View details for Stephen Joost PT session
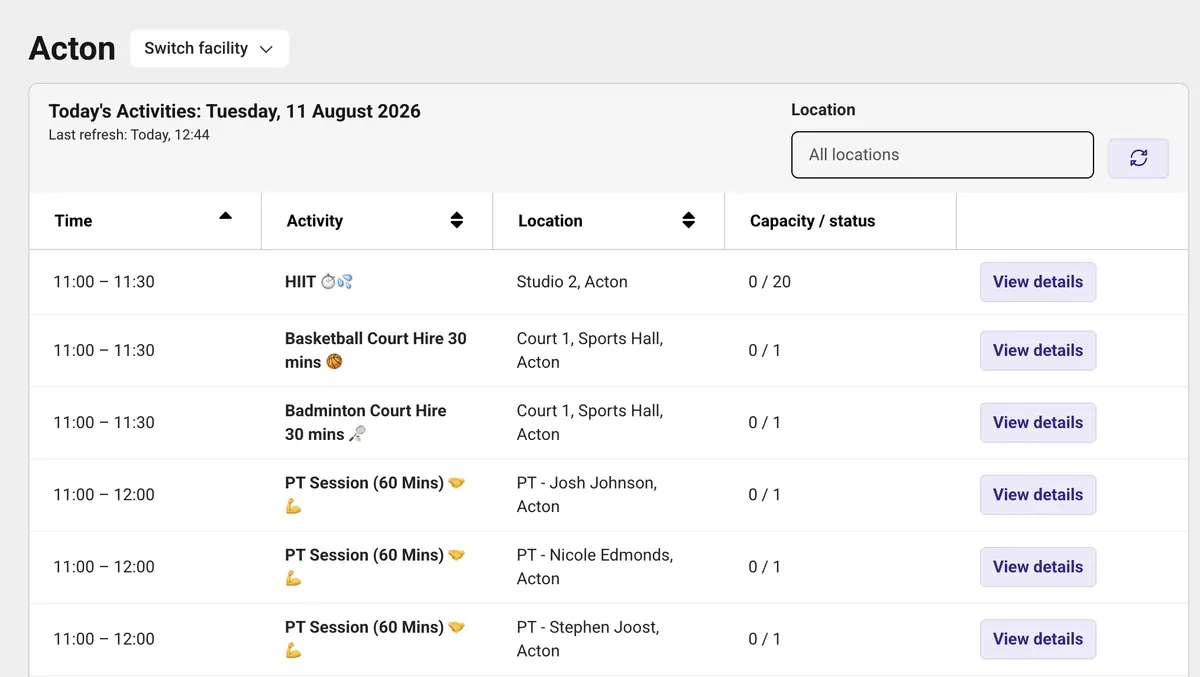Image resolution: width=1200 pixels, height=677 pixels. pyautogui.click(x=1038, y=639)
